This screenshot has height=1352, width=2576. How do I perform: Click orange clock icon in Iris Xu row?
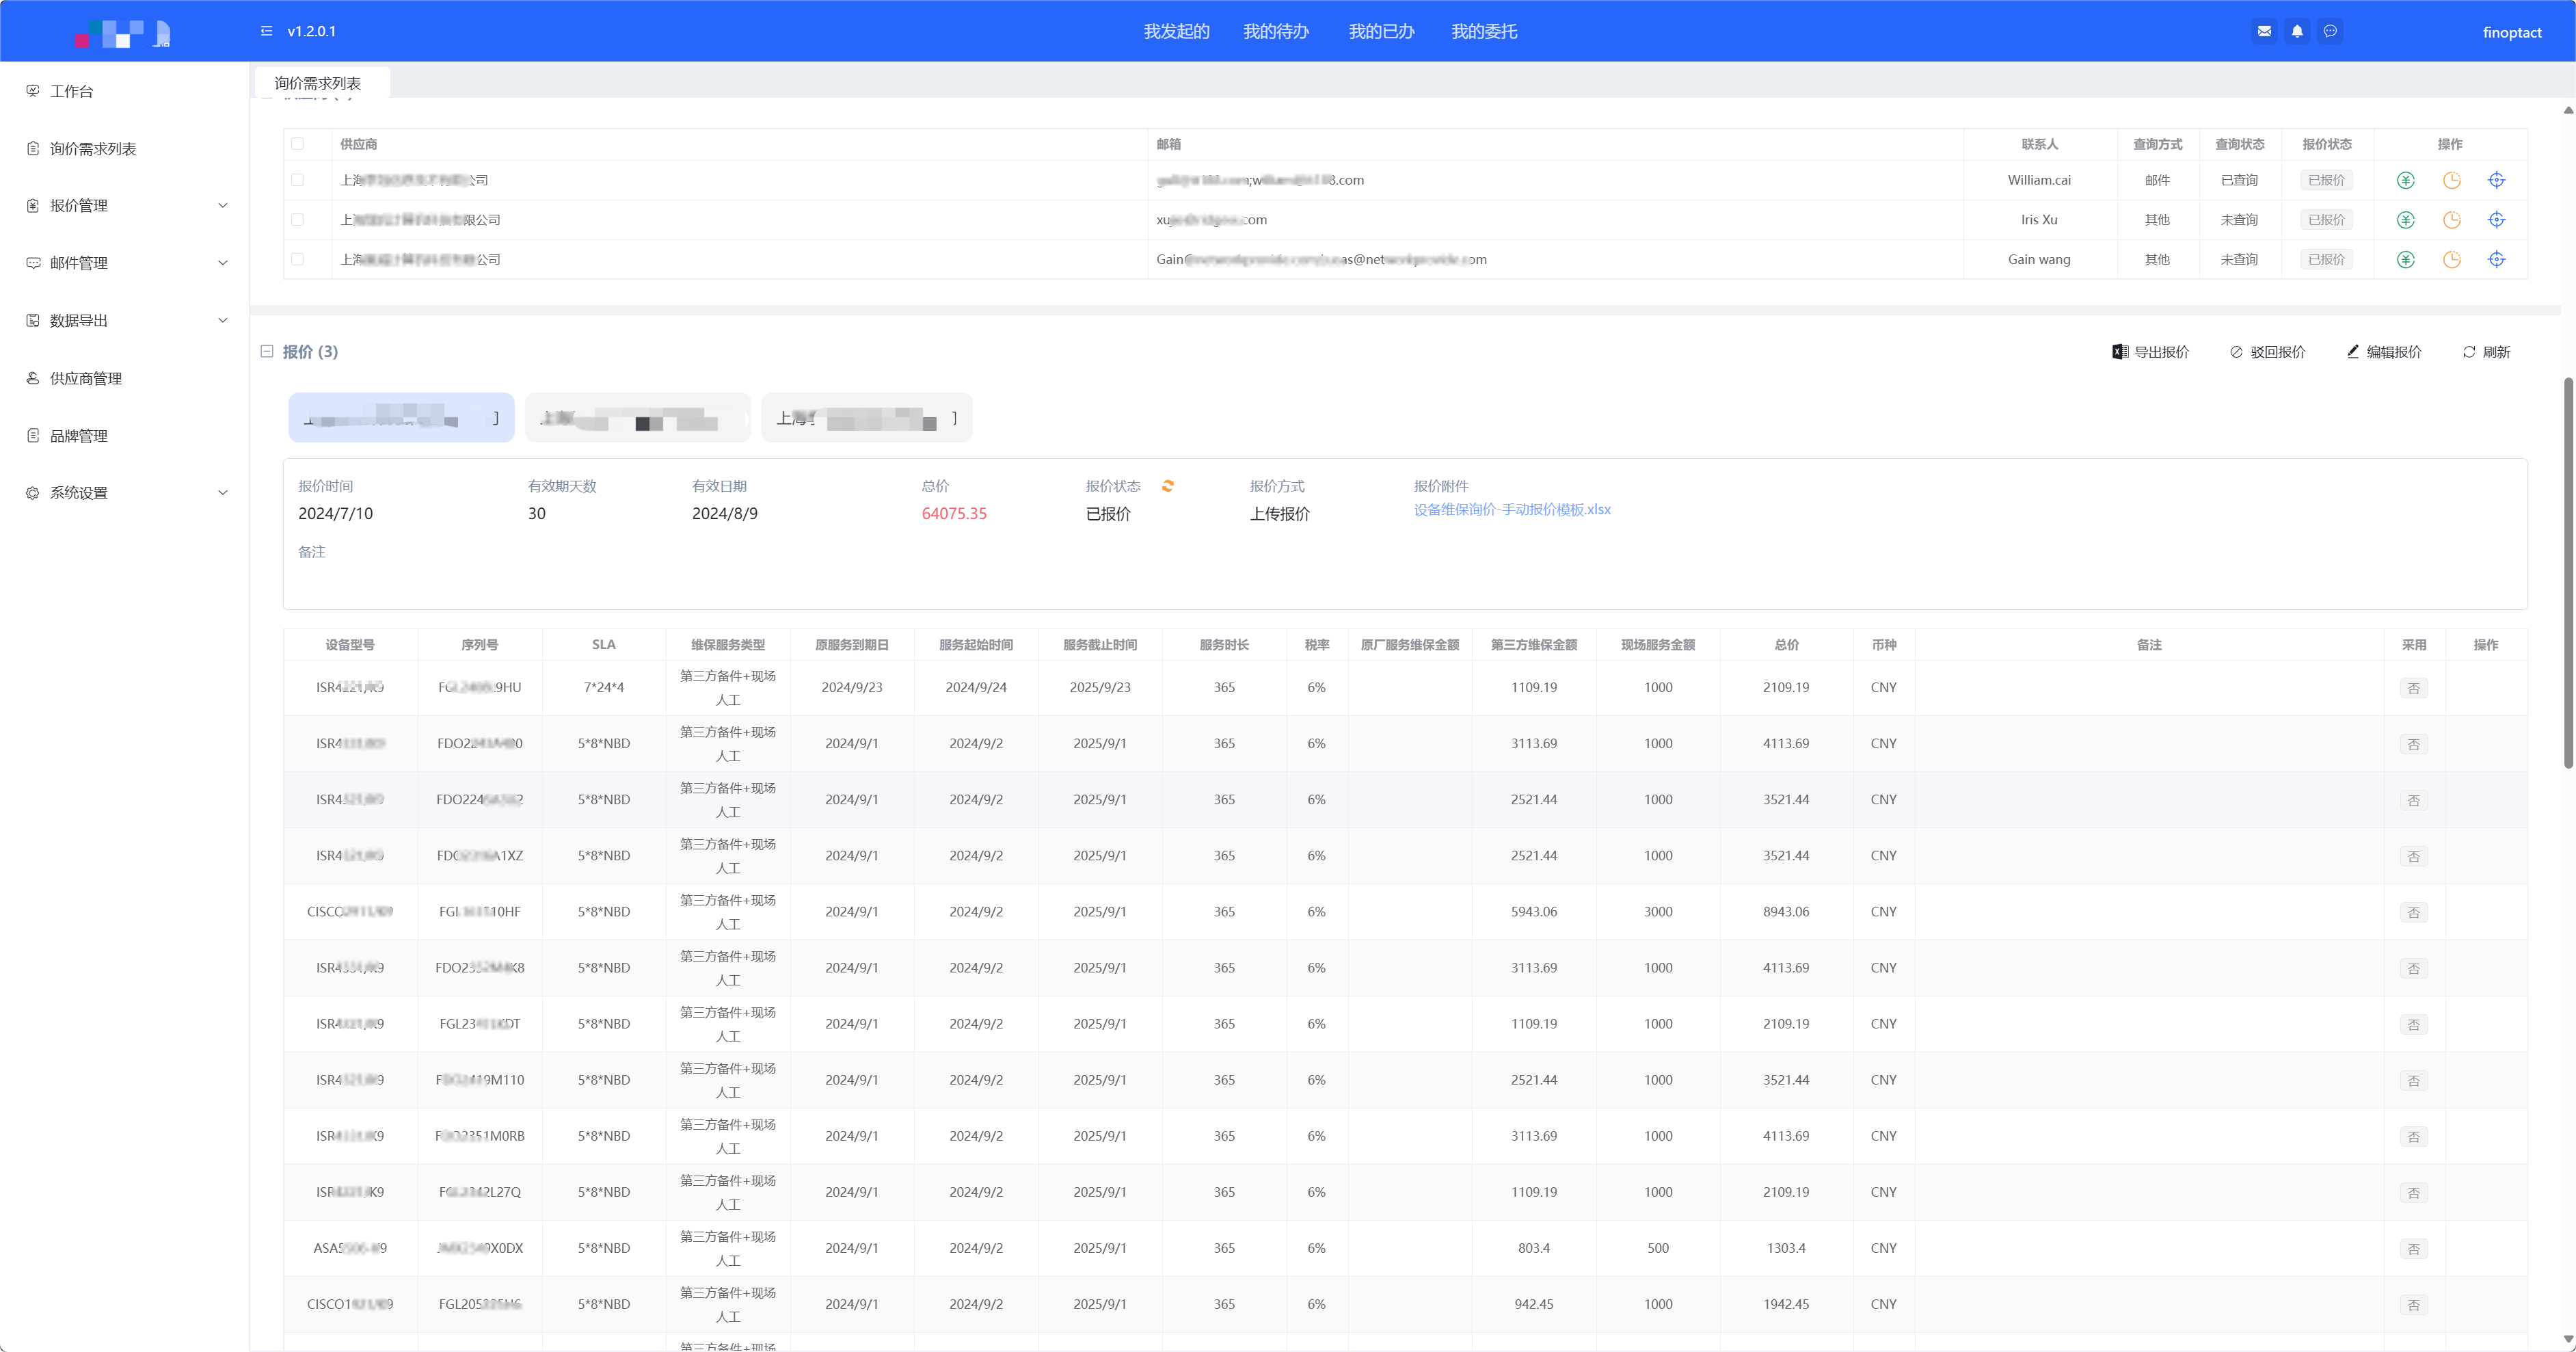tap(2451, 220)
